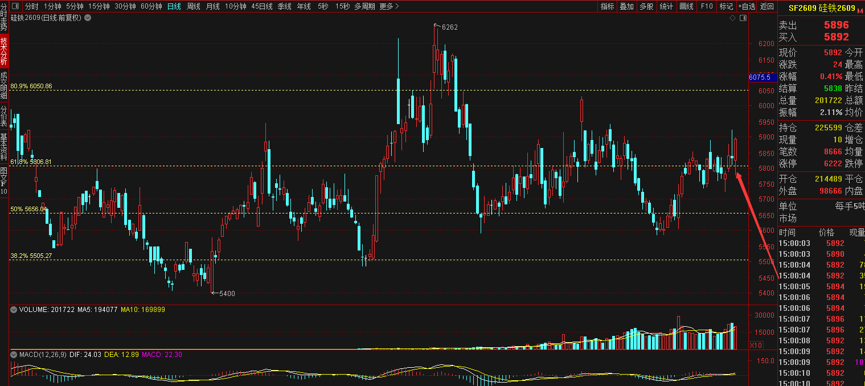The height and width of the screenshot is (386, 865).
Task: Click the 开仓 214489 value
Action: click(x=828, y=179)
